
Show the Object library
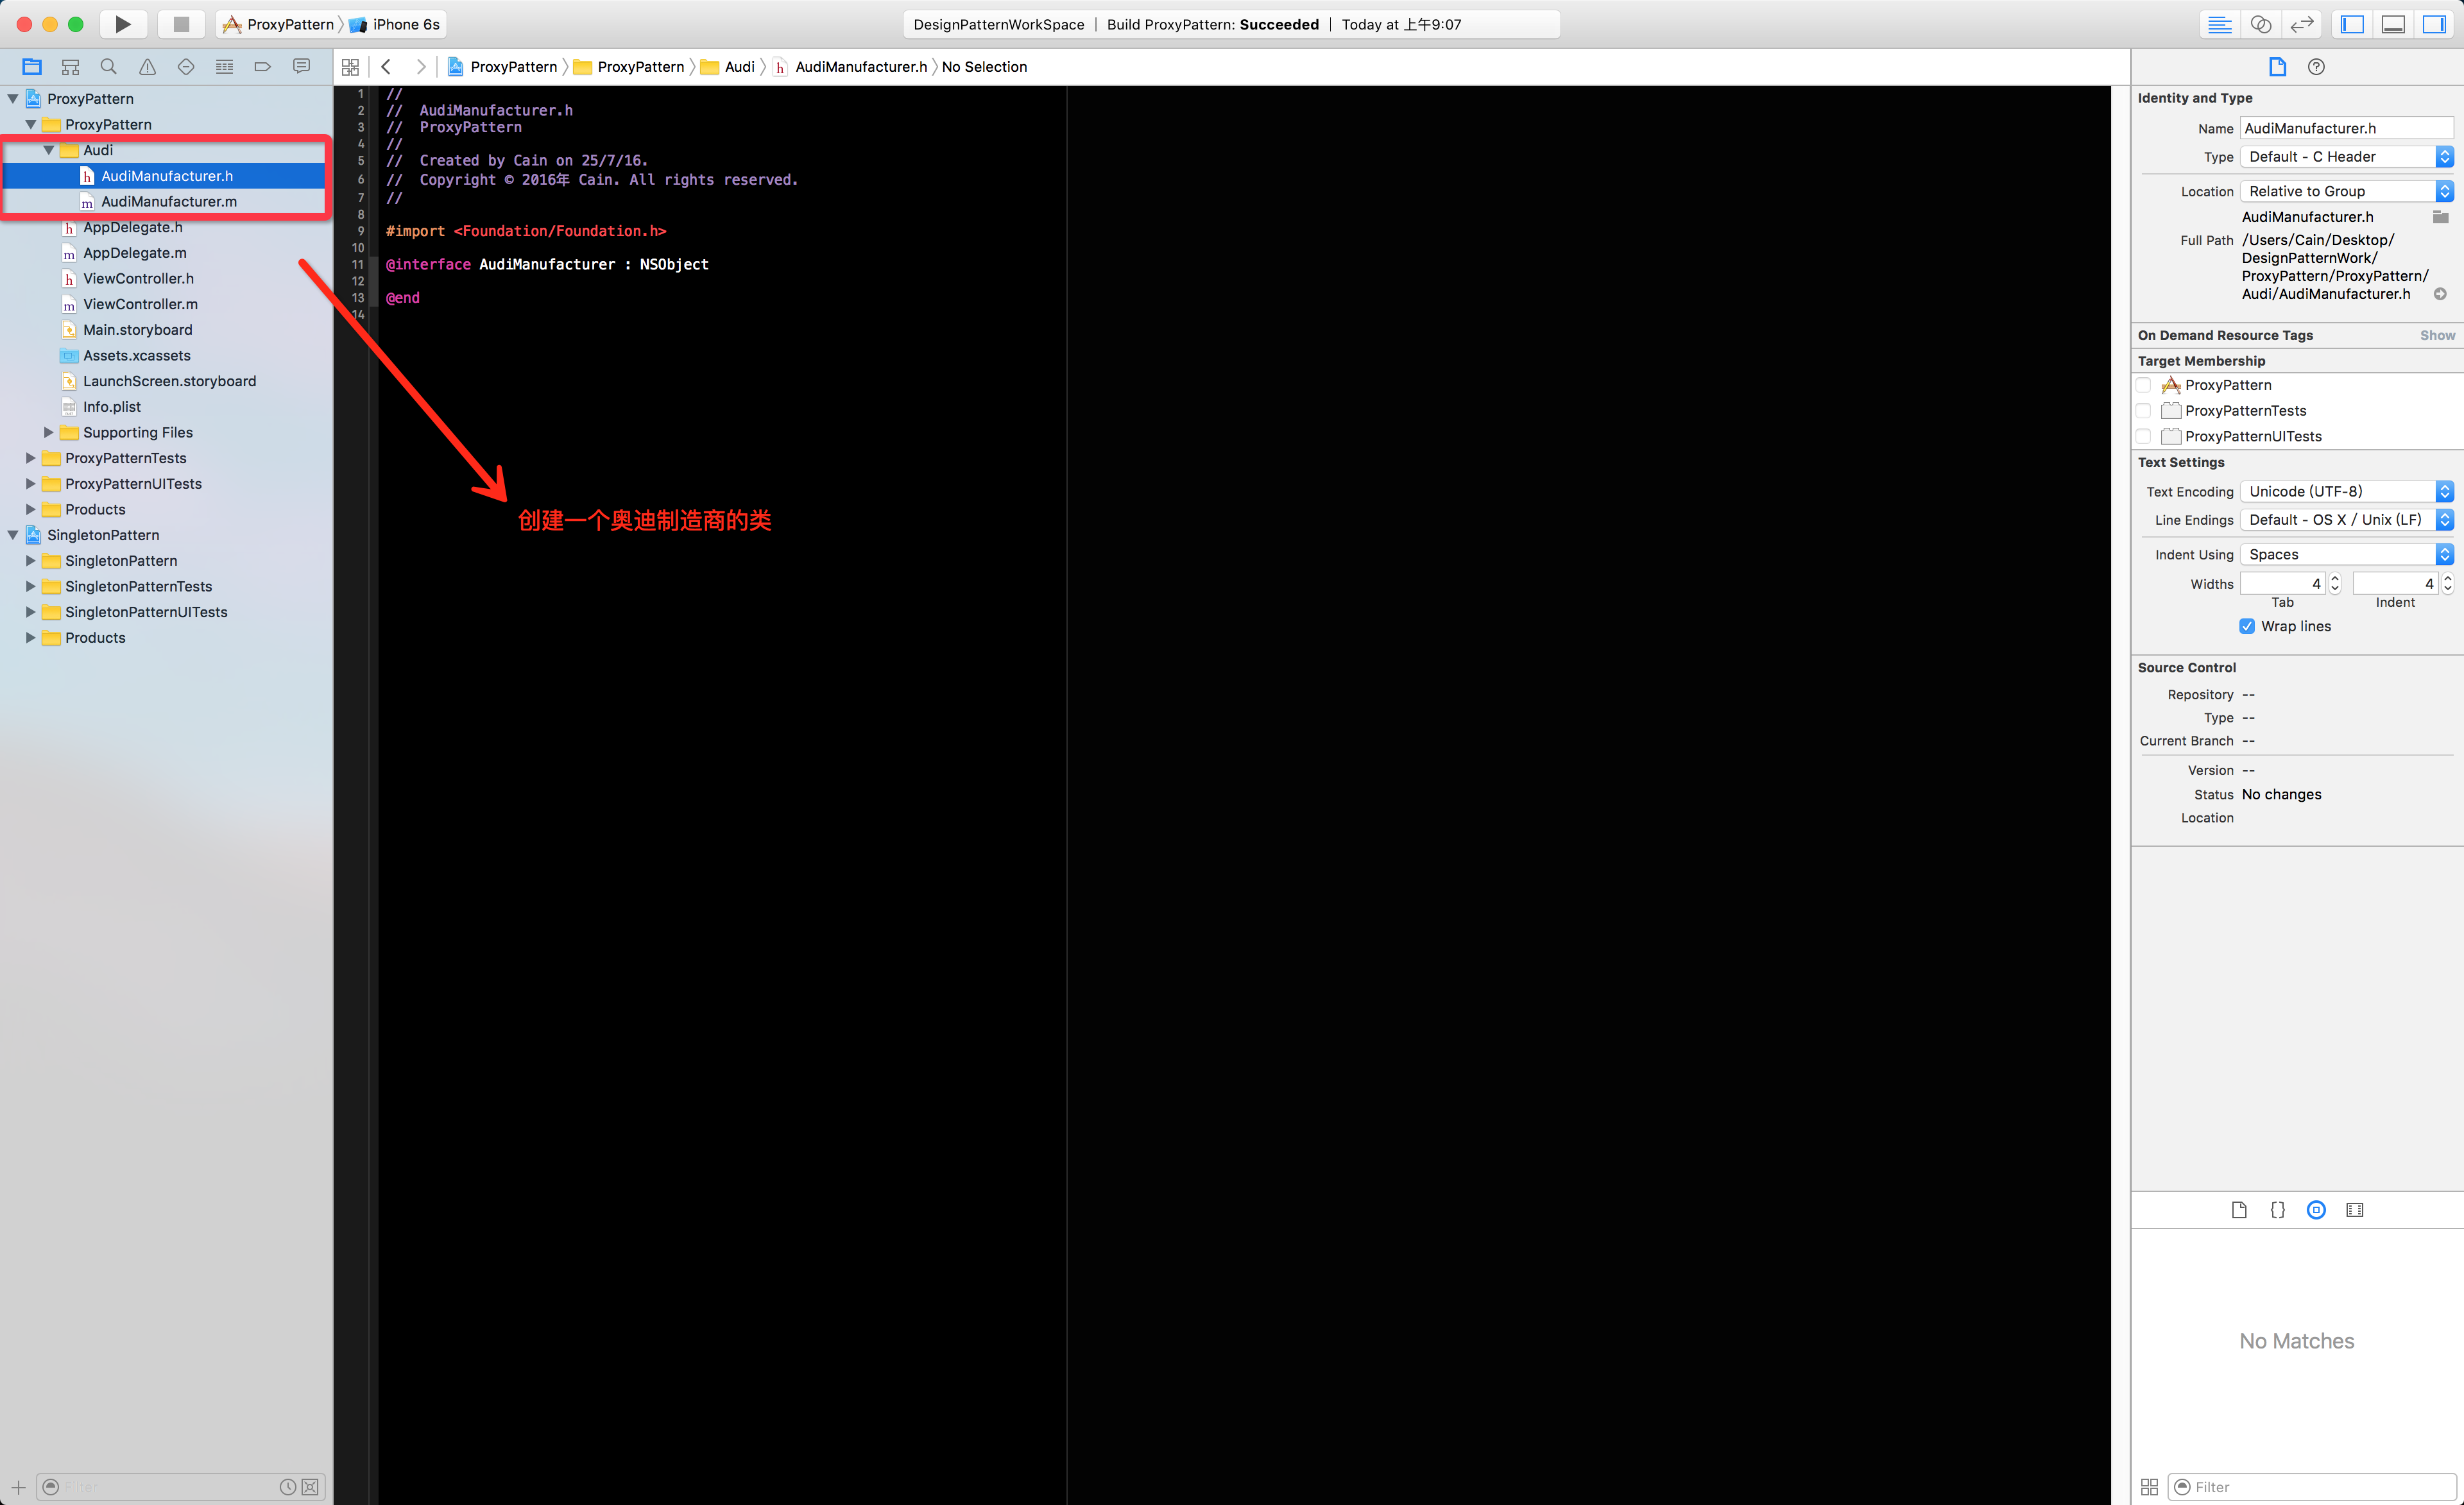pyautogui.click(x=2316, y=1210)
